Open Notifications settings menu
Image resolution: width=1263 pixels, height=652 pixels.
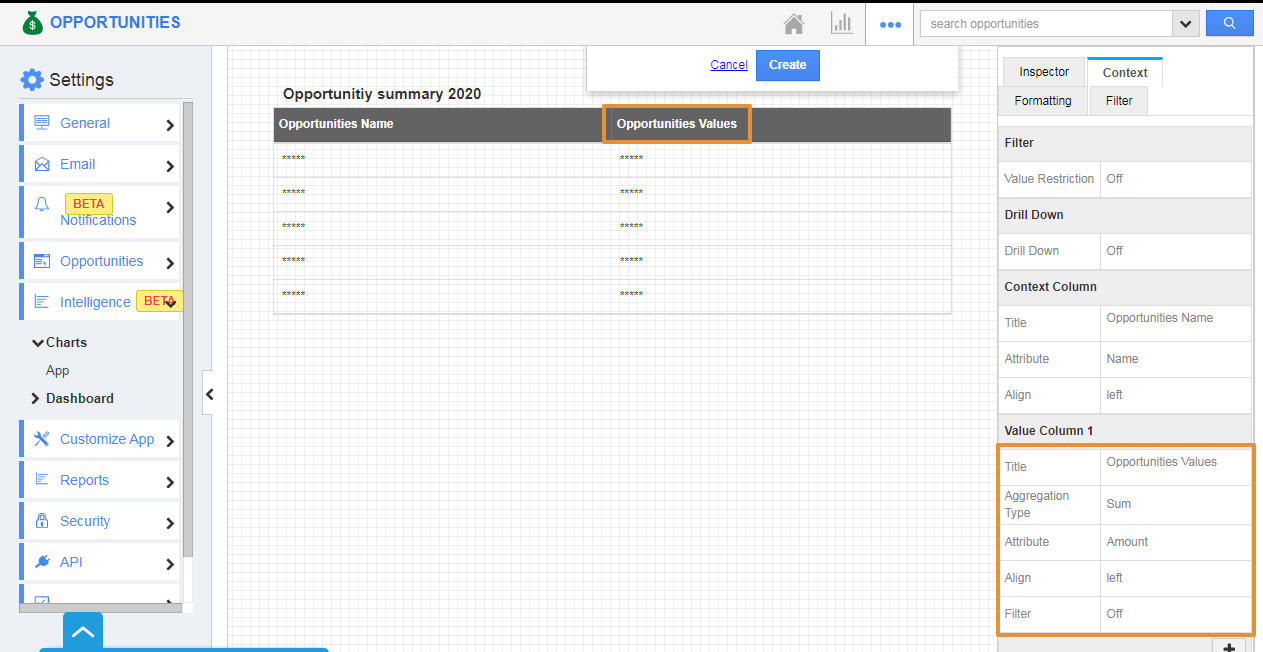click(99, 212)
